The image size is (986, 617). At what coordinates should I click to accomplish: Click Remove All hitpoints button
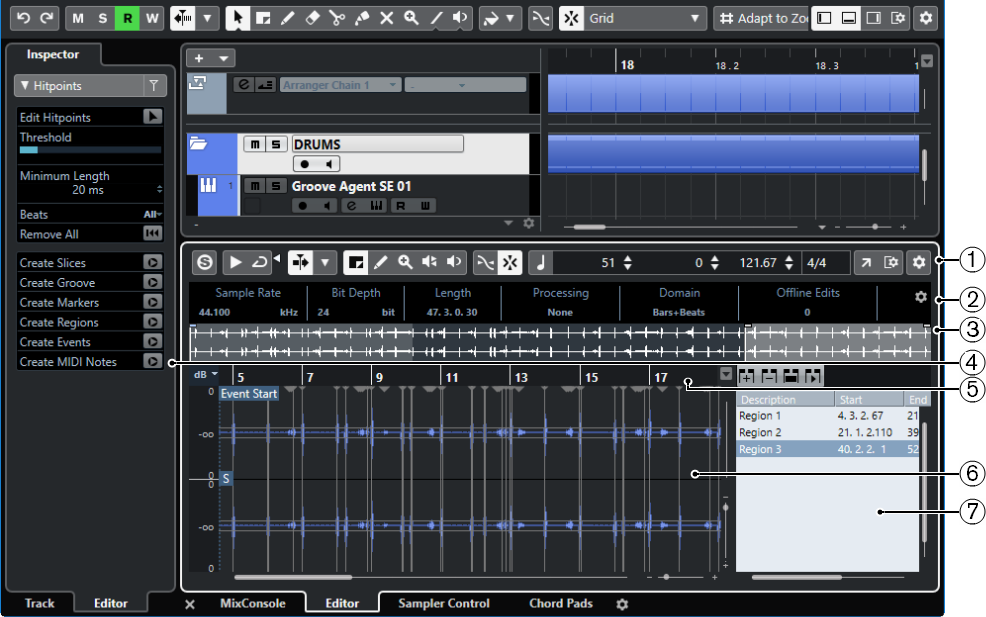[153, 234]
